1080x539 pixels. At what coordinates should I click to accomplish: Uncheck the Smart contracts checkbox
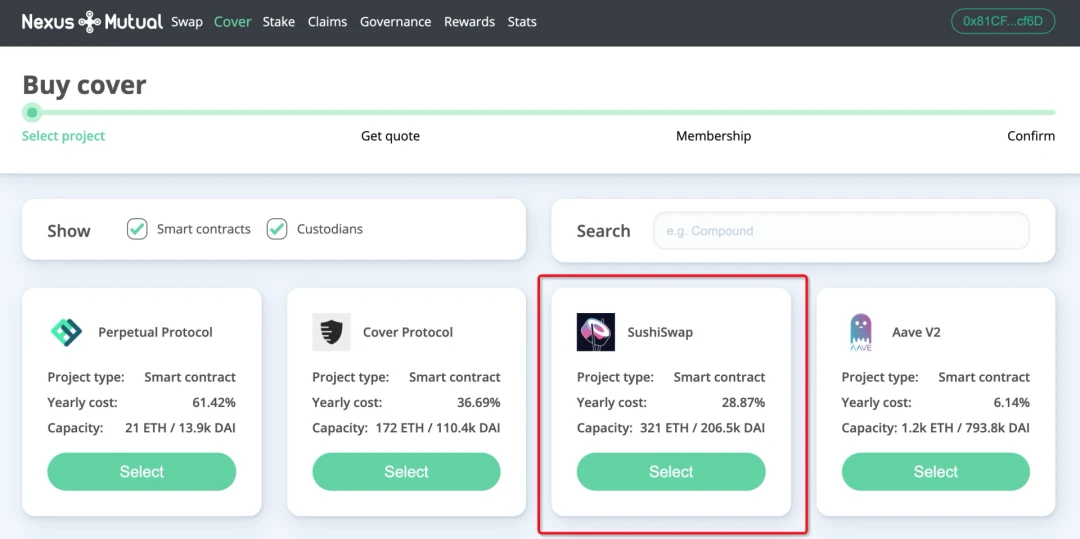click(137, 229)
